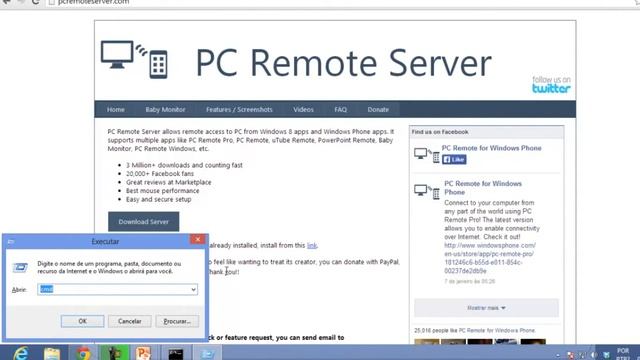Click '20,000+ Facebook fans' bullet text

point(160,173)
